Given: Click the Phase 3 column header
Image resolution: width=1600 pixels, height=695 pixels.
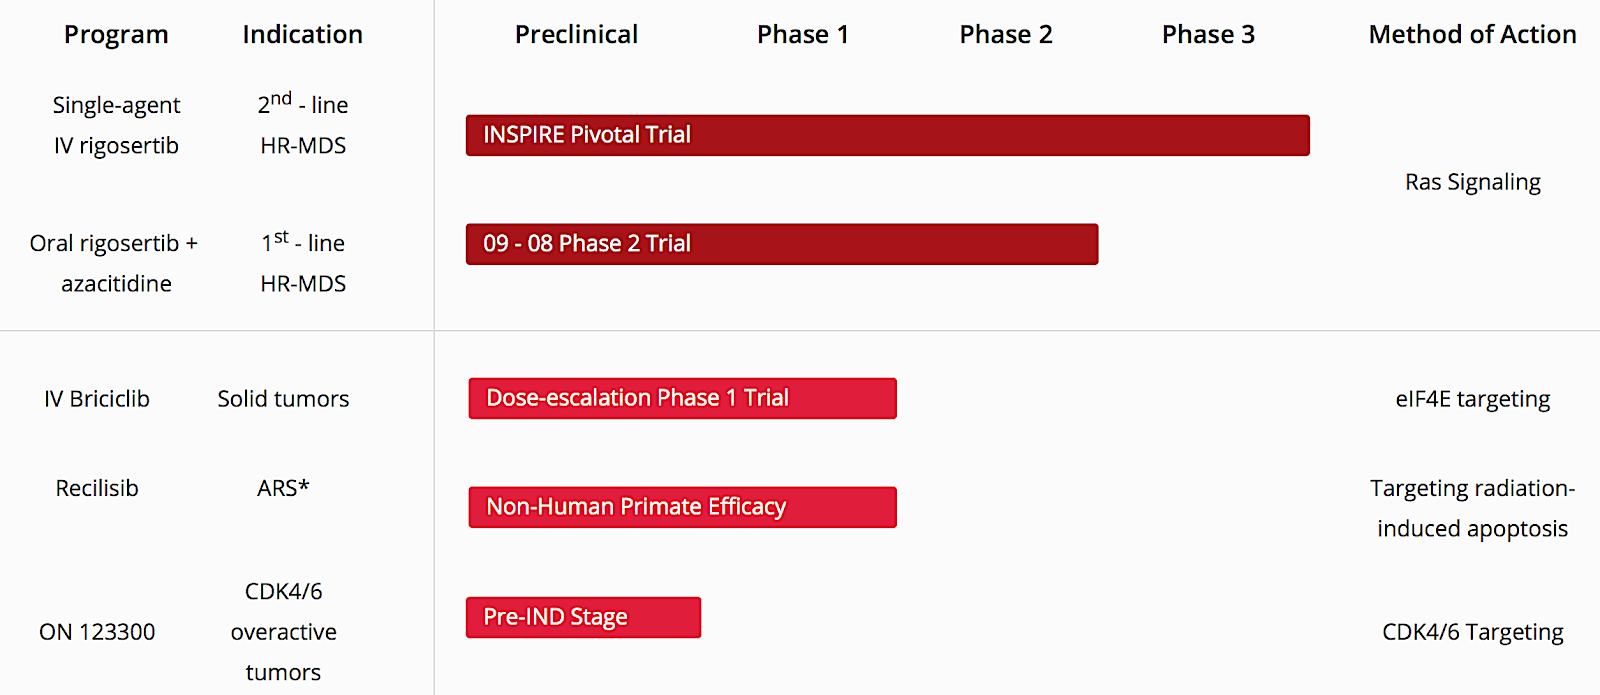Looking at the screenshot, I should click(1208, 35).
